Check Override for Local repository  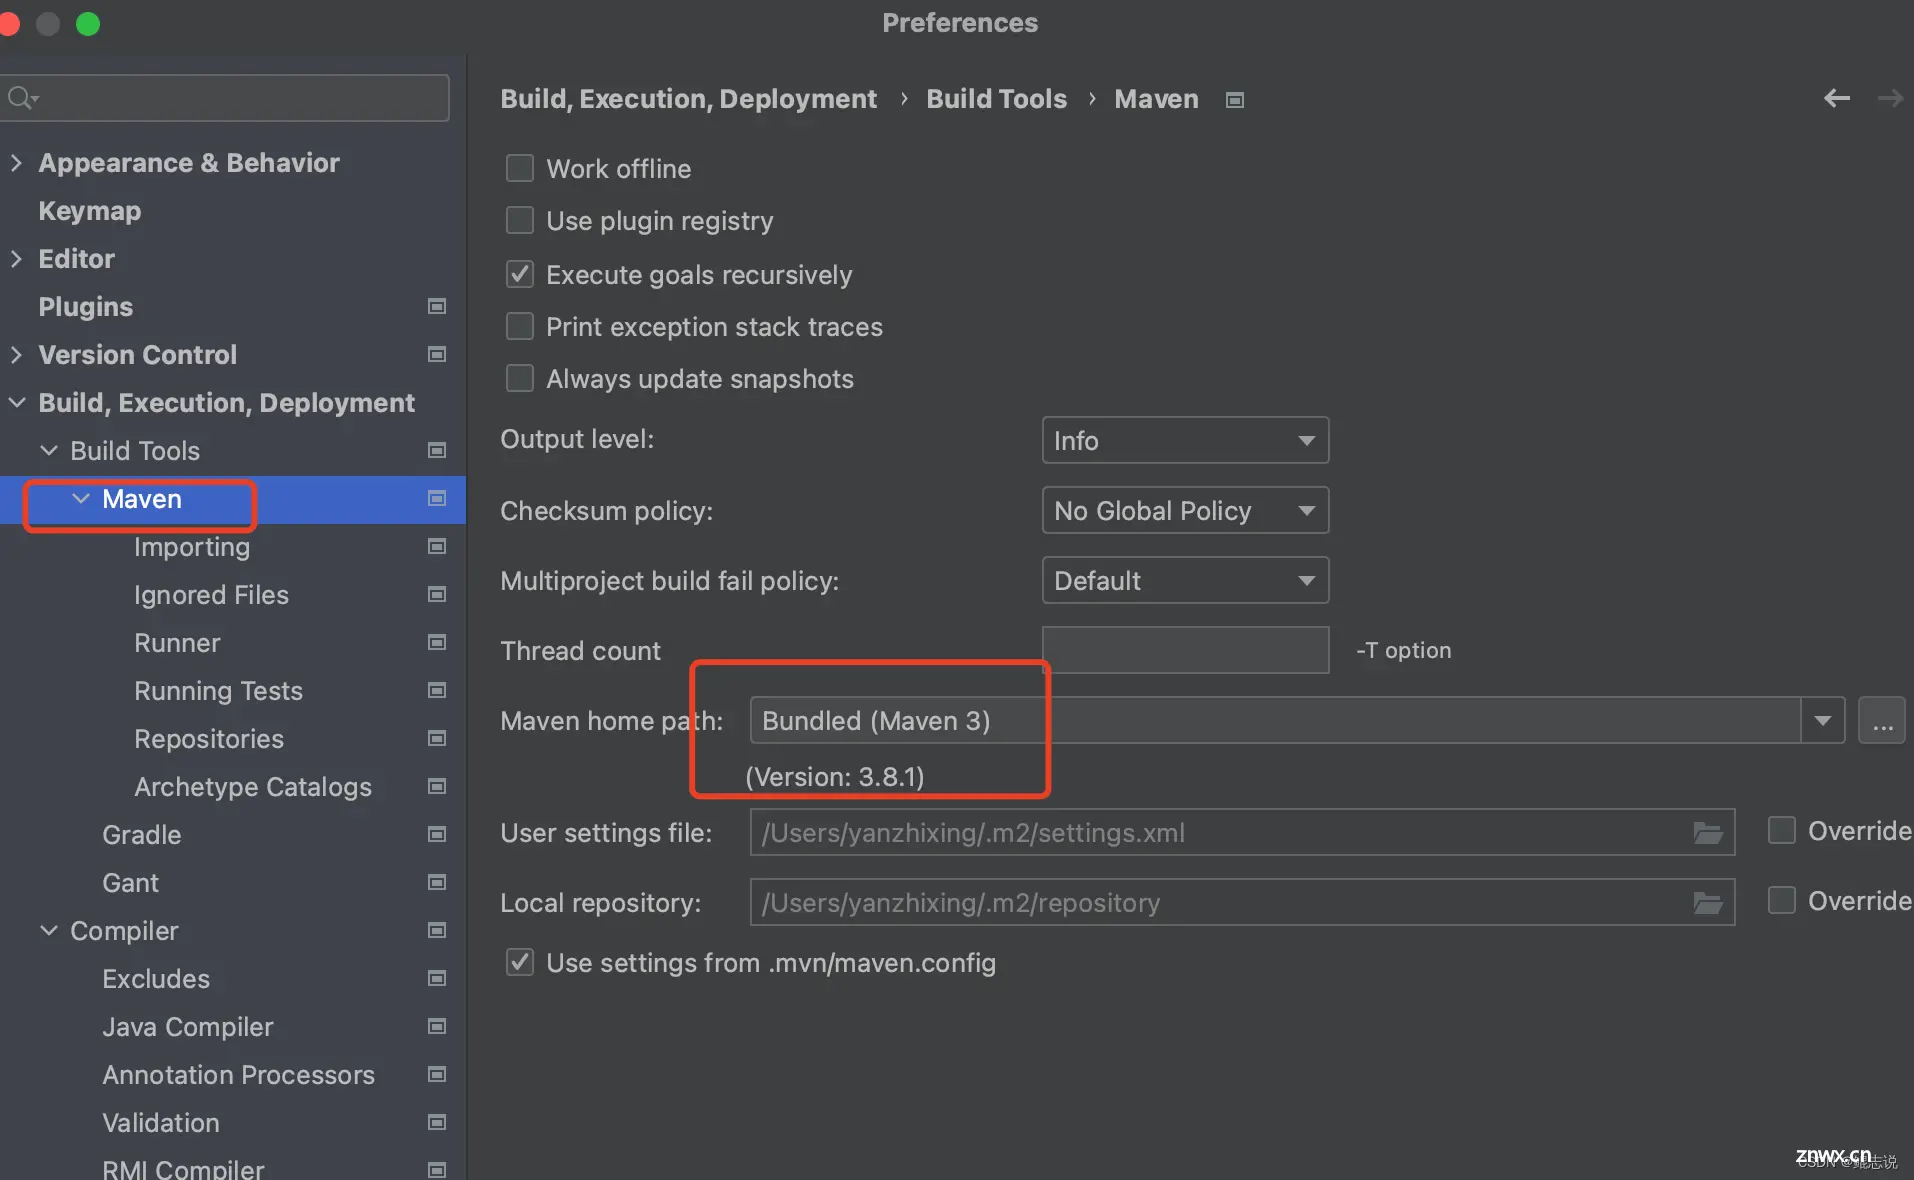point(1781,900)
